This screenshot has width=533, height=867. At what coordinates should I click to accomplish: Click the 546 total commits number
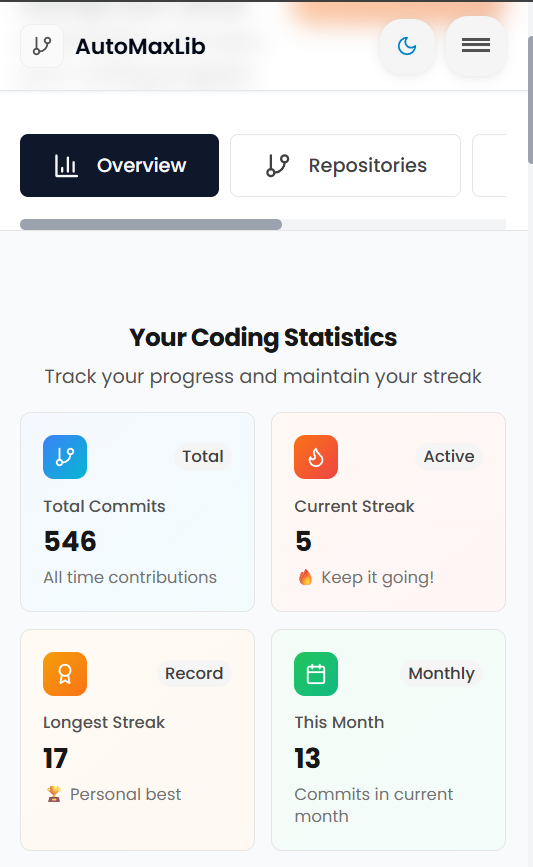[x=70, y=541]
